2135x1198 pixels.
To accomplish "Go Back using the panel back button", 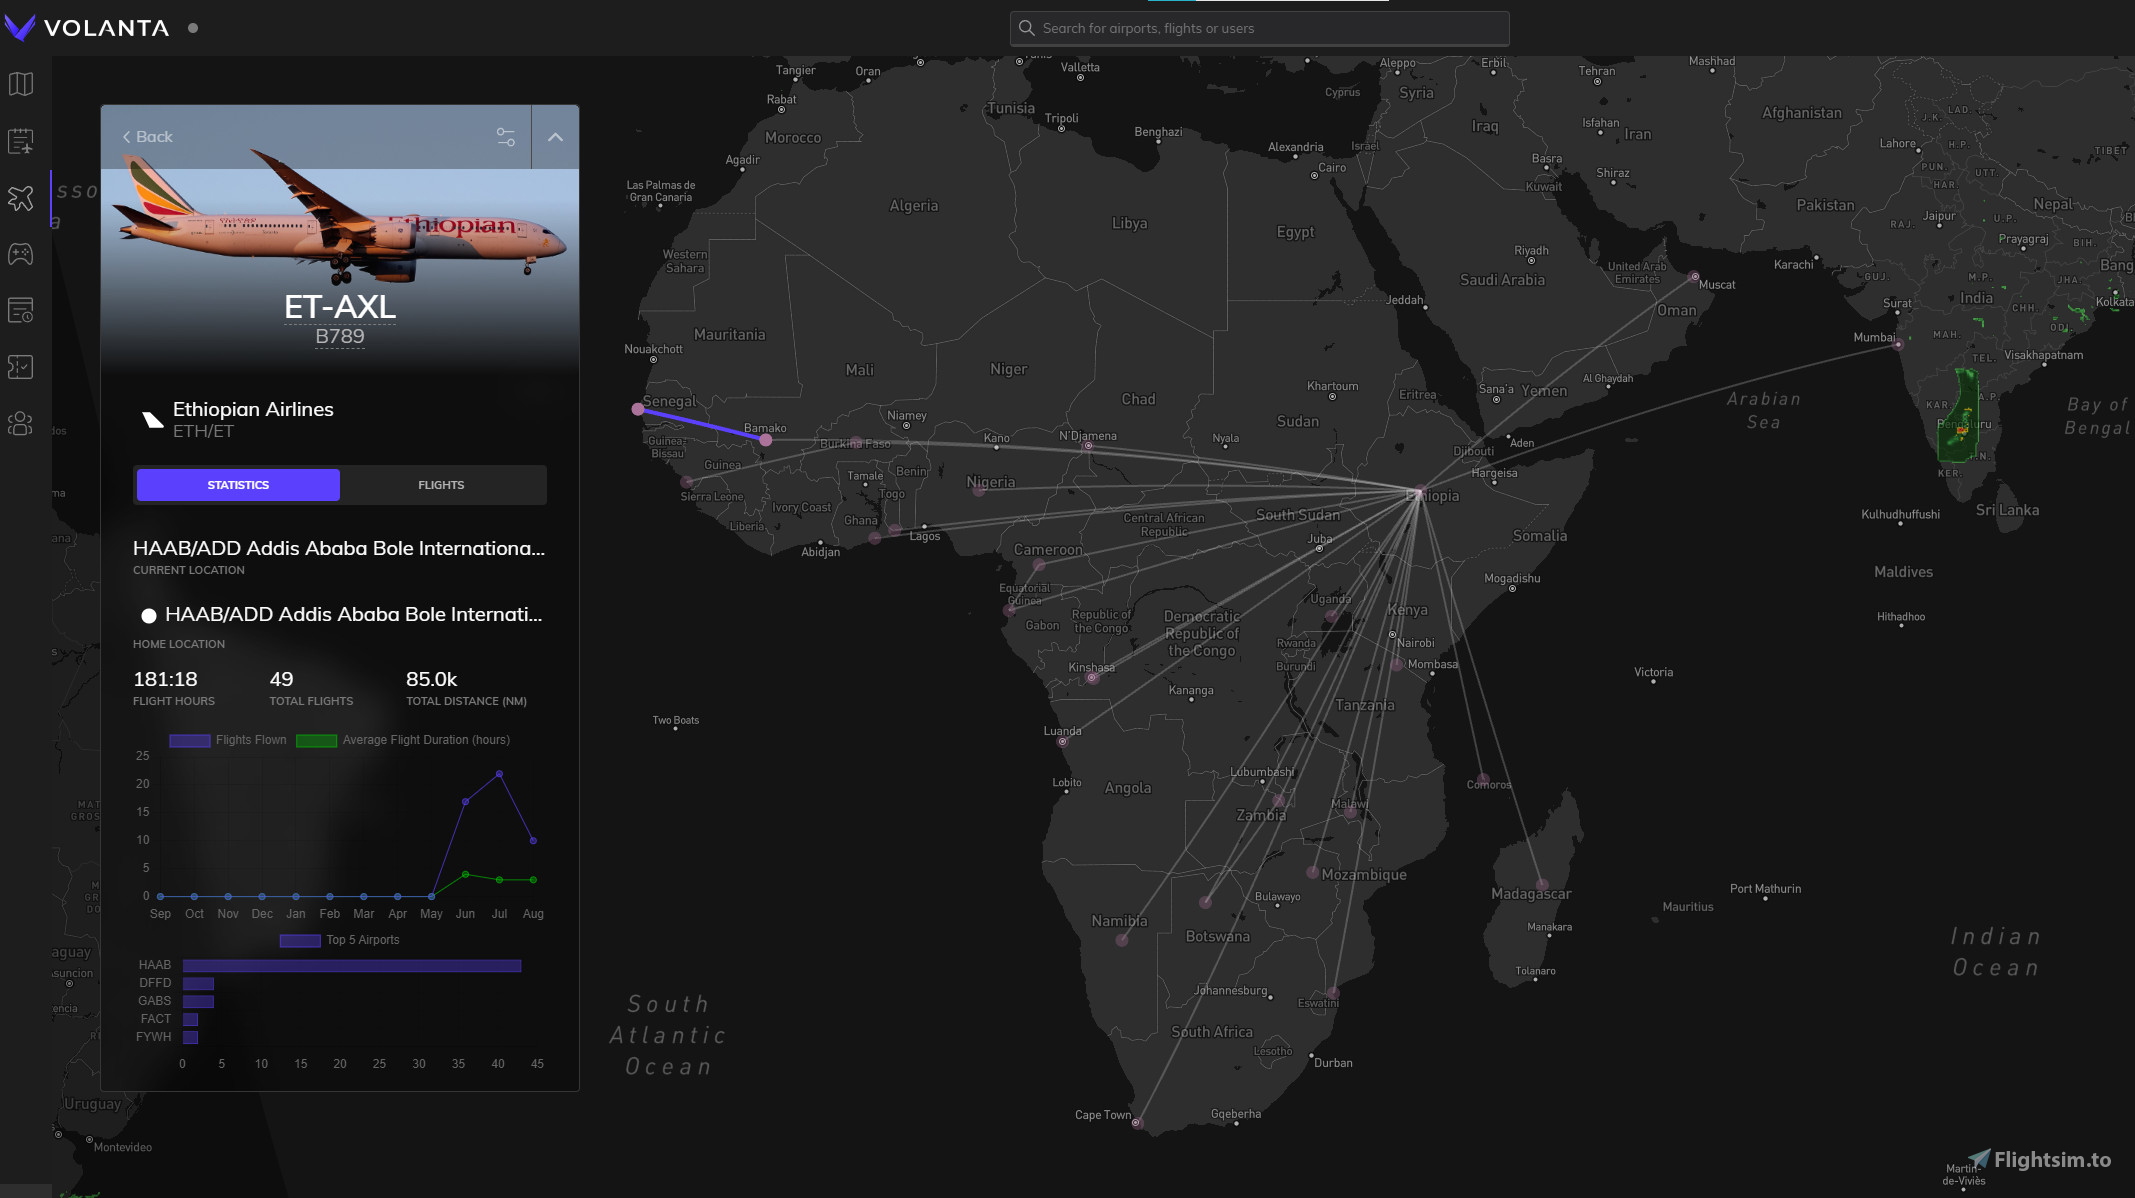I will pyautogui.click(x=147, y=136).
